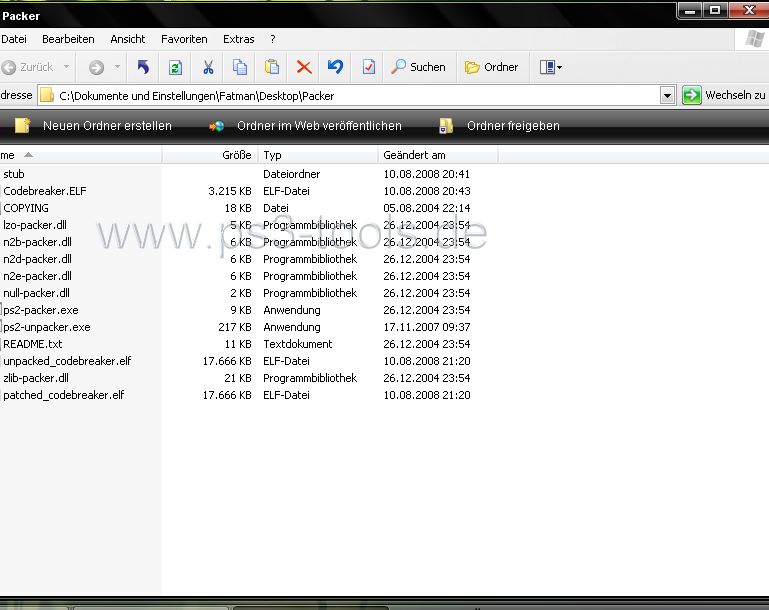
Task: Click the clipboard paste icon
Action: tap(272, 67)
